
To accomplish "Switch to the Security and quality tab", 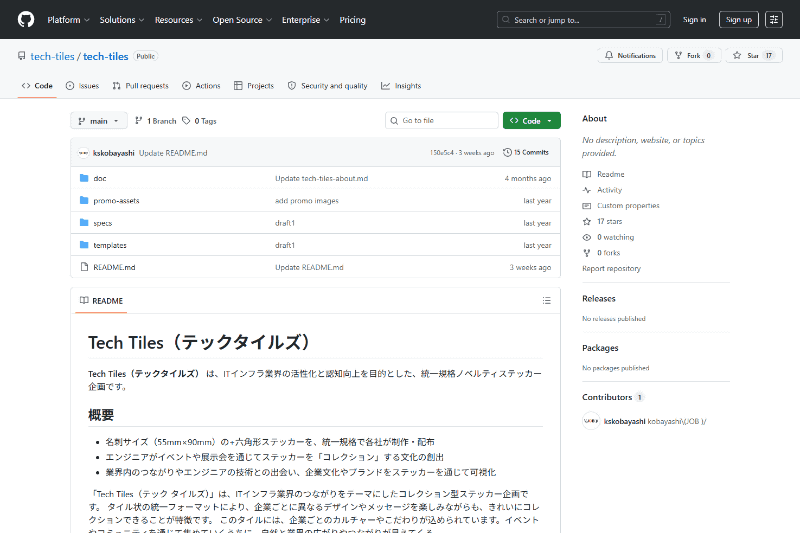I will click(328, 86).
